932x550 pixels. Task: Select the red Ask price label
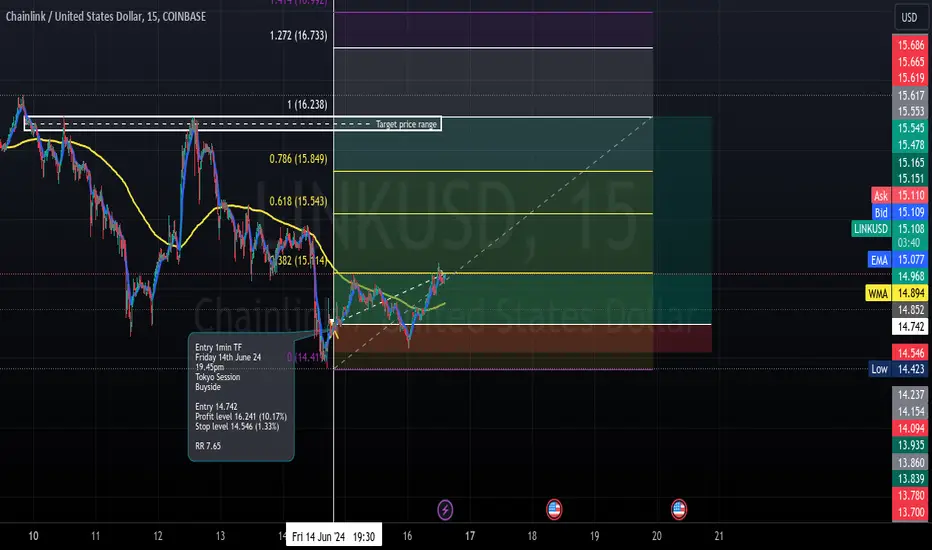881,195
